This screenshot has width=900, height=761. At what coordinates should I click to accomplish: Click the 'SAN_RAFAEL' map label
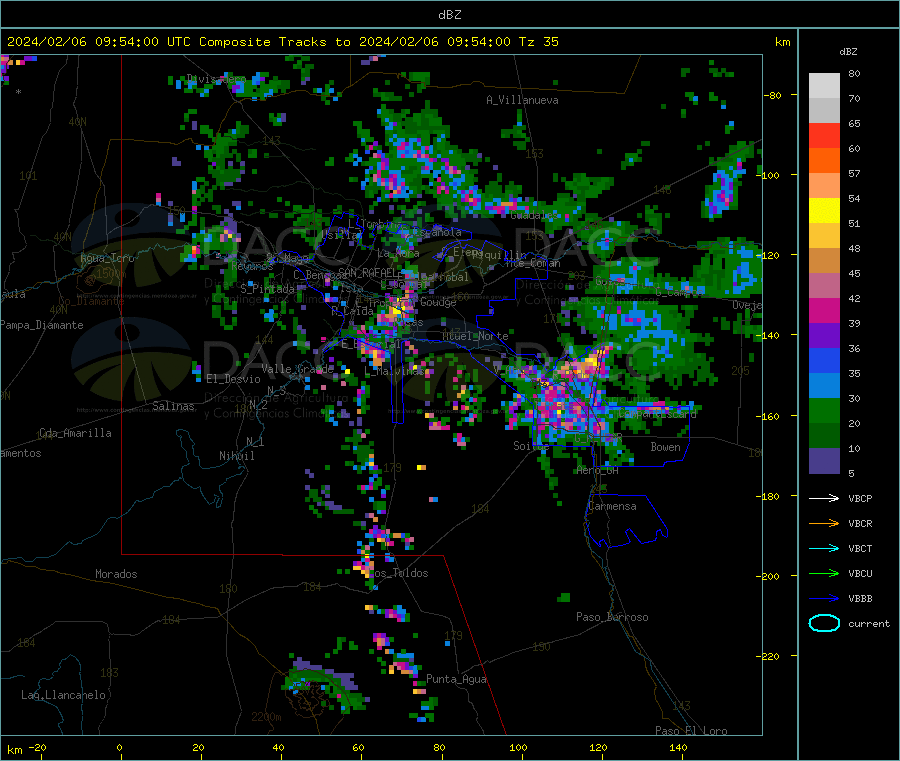point(368,273)
